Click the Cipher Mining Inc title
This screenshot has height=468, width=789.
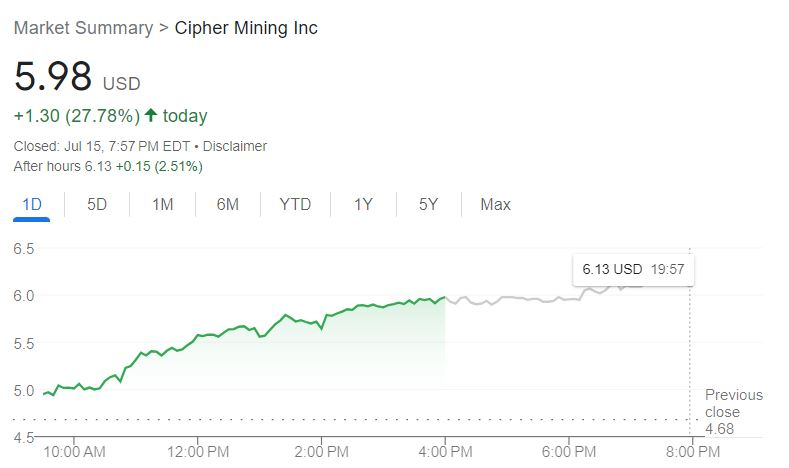246,28
